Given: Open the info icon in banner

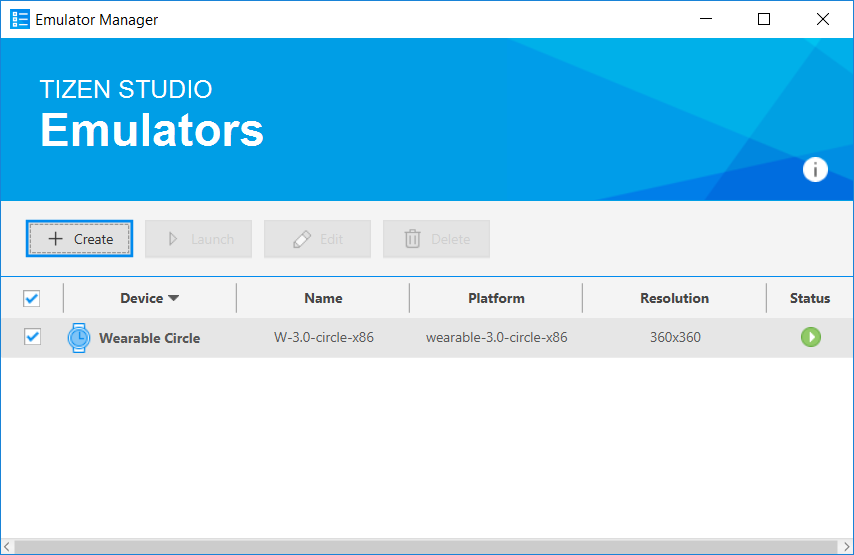Looking at the screenshot, I should click(x=815, y=170).
